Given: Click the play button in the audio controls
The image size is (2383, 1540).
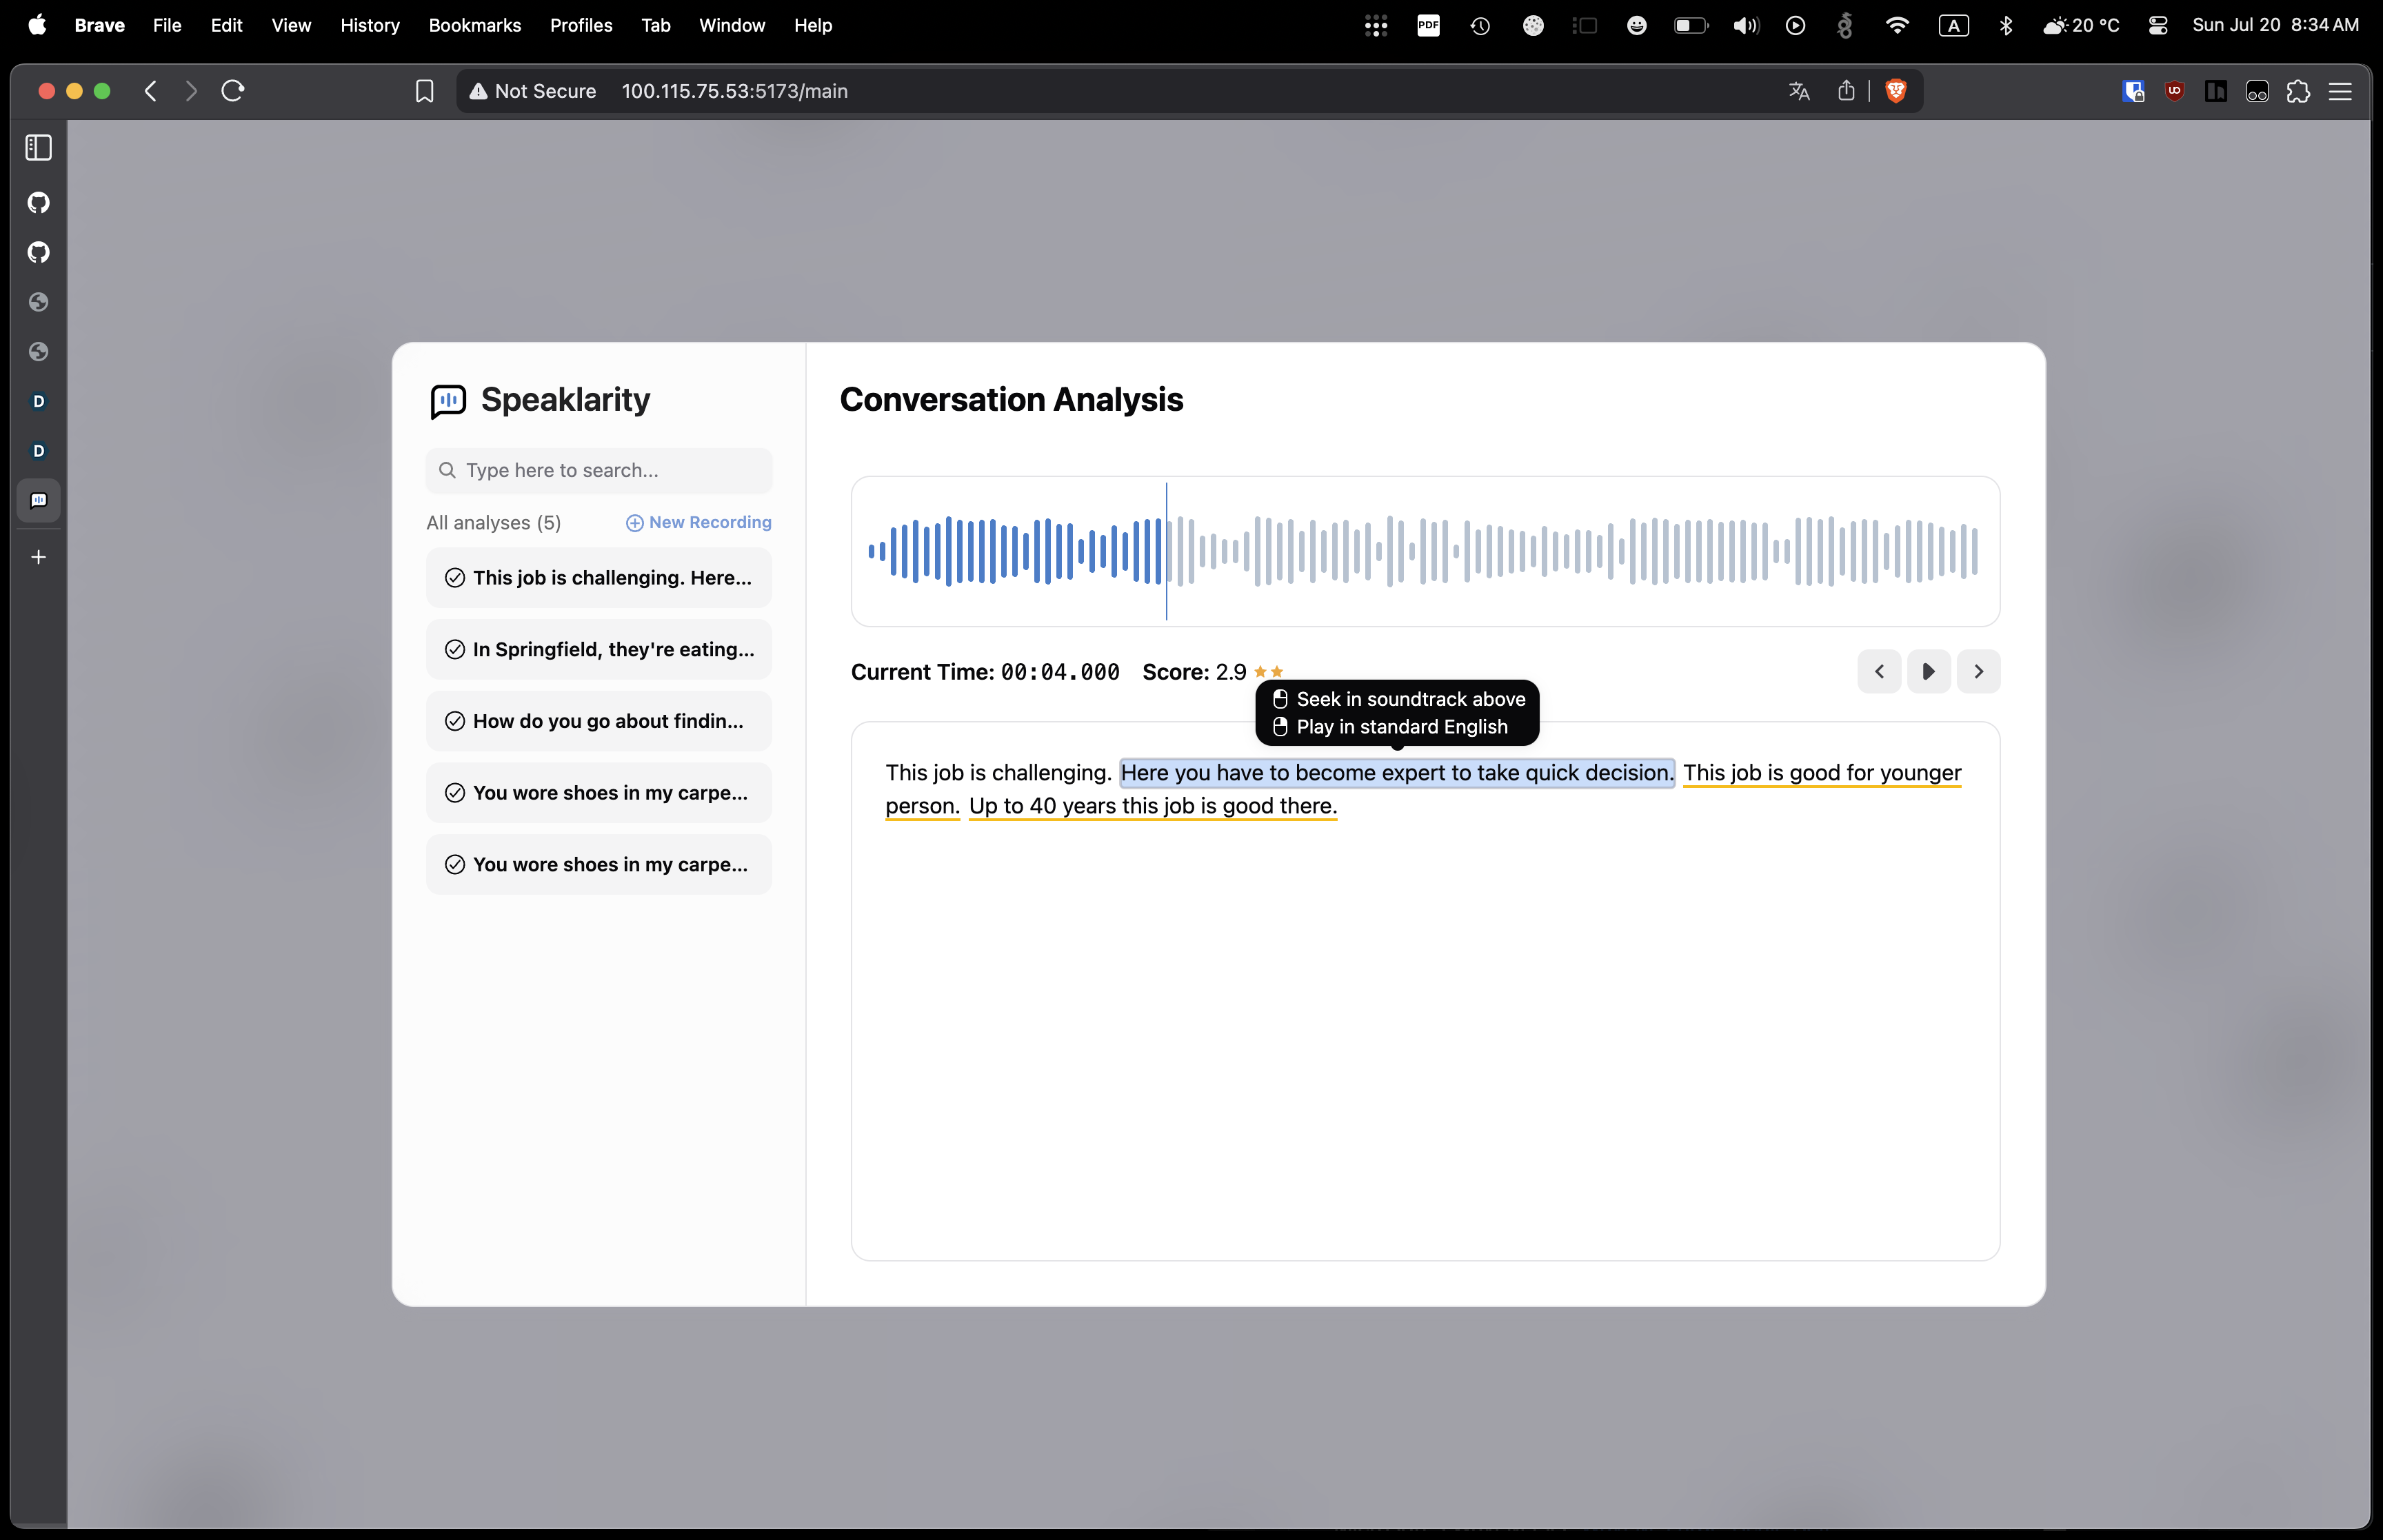Looking at the screenshot, I should (1928, 671).
